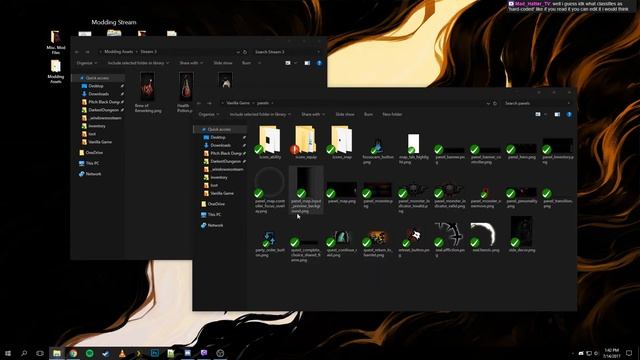Click the Search panels field
Image resolution: width=640 pixels, height=360 pixels.
[537, 104]
